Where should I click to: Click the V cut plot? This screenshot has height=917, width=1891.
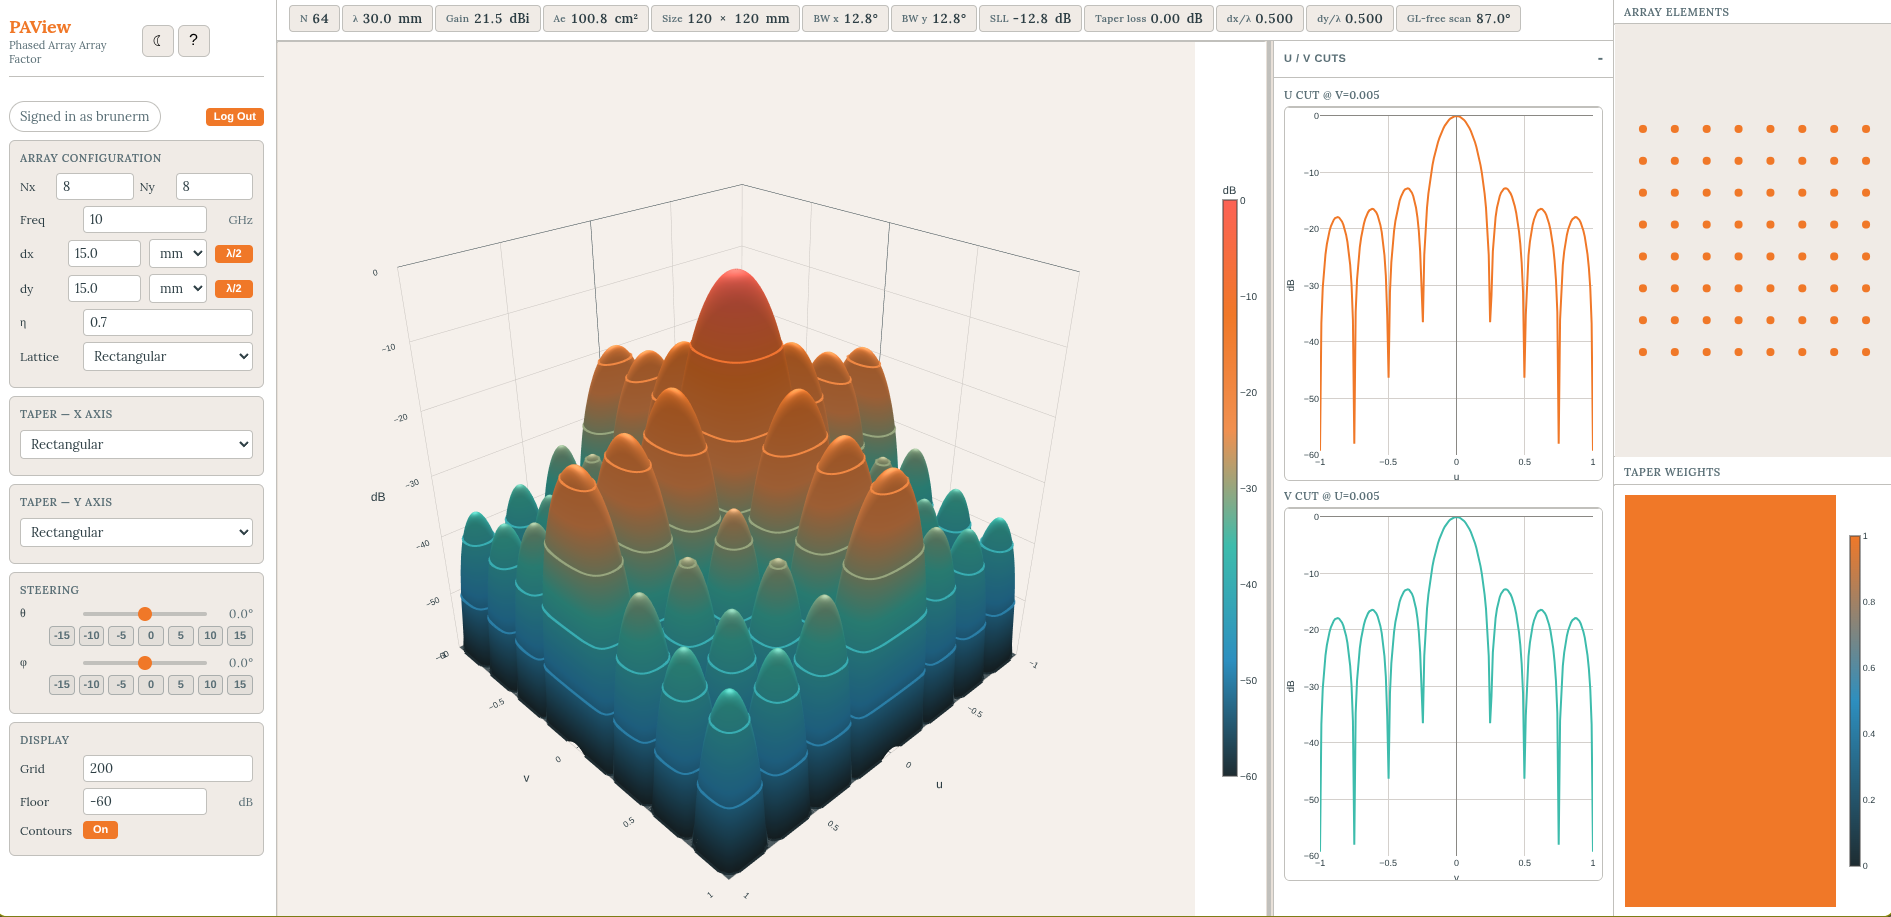coord(1443,694)
